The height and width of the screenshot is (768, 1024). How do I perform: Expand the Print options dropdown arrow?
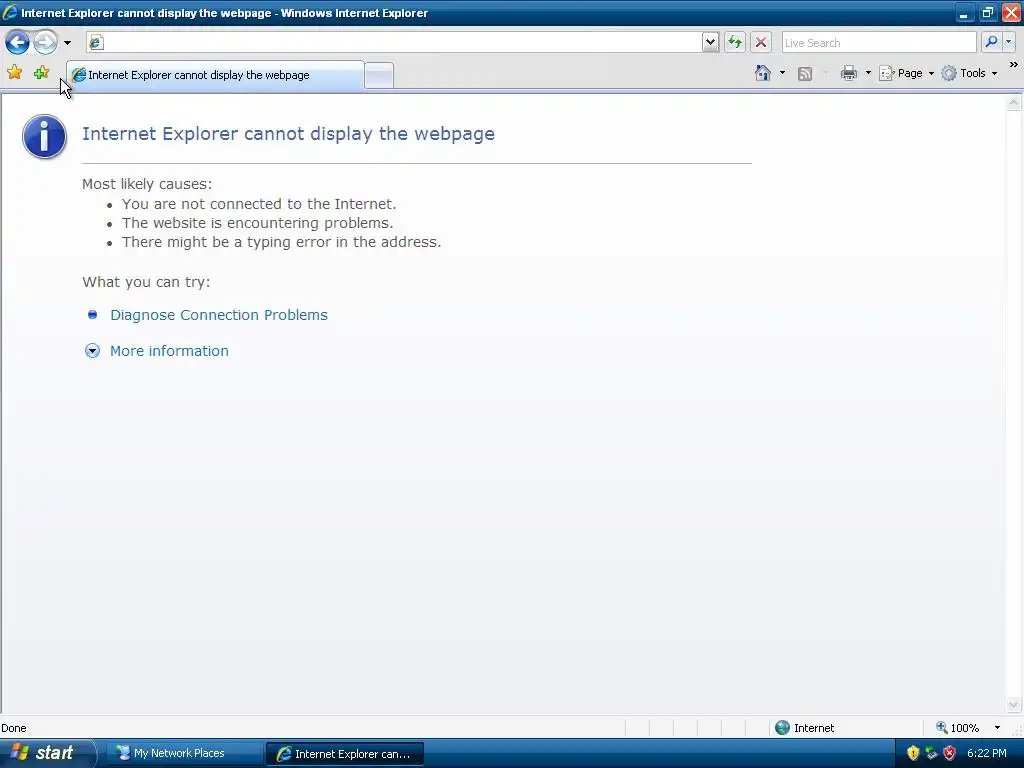[868, 73]
